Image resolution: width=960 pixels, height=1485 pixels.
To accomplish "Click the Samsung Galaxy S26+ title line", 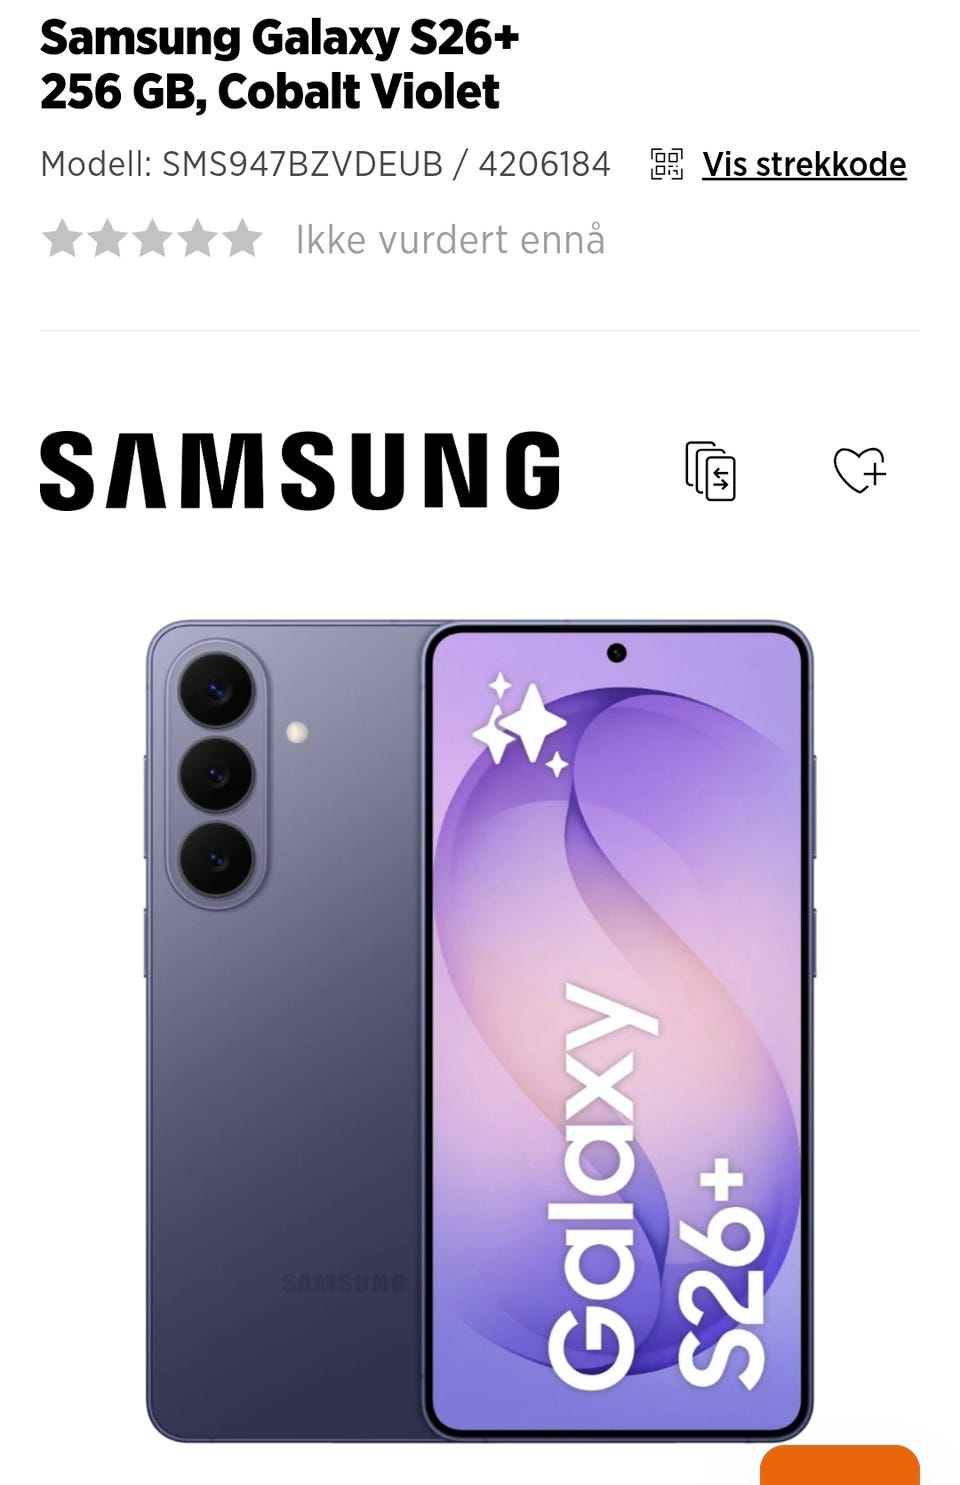I will pyautogui.click(x=280, y=38).
